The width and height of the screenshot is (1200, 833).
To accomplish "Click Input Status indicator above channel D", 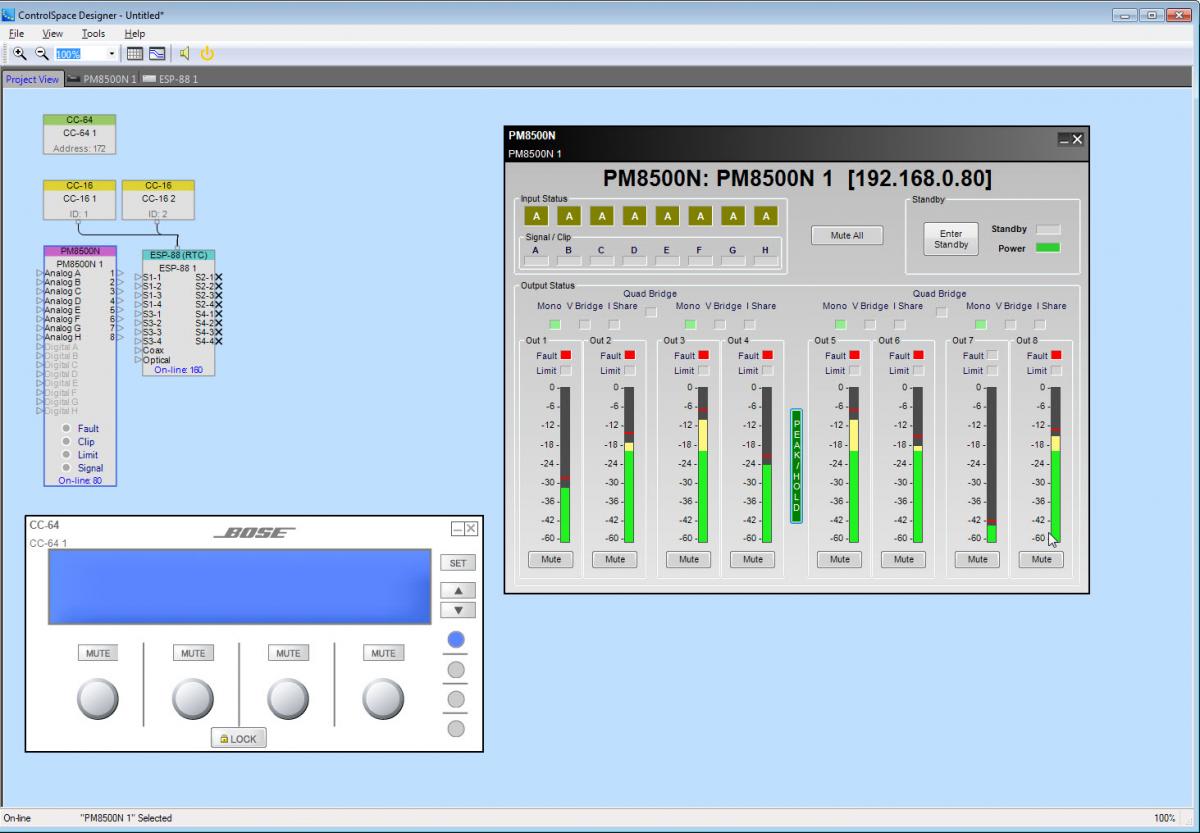I will [634, 216].
